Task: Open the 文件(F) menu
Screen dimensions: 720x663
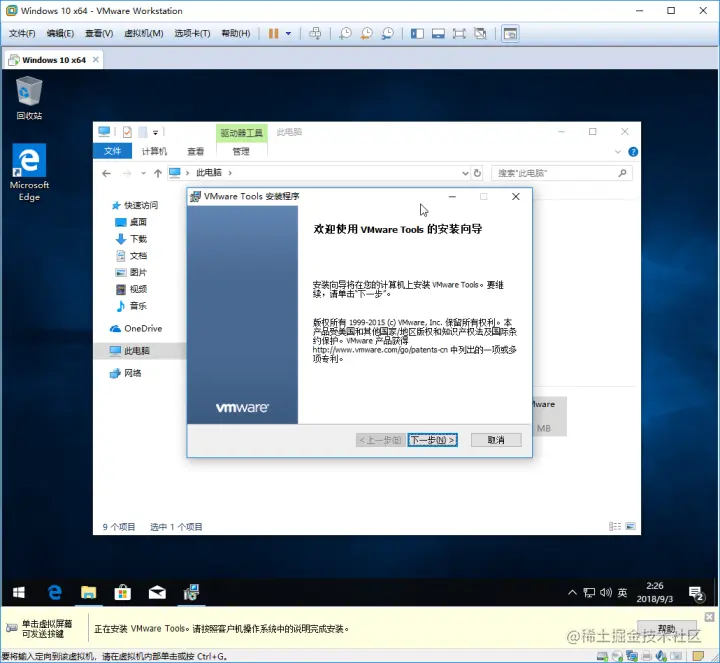Action: pos(22,34)
